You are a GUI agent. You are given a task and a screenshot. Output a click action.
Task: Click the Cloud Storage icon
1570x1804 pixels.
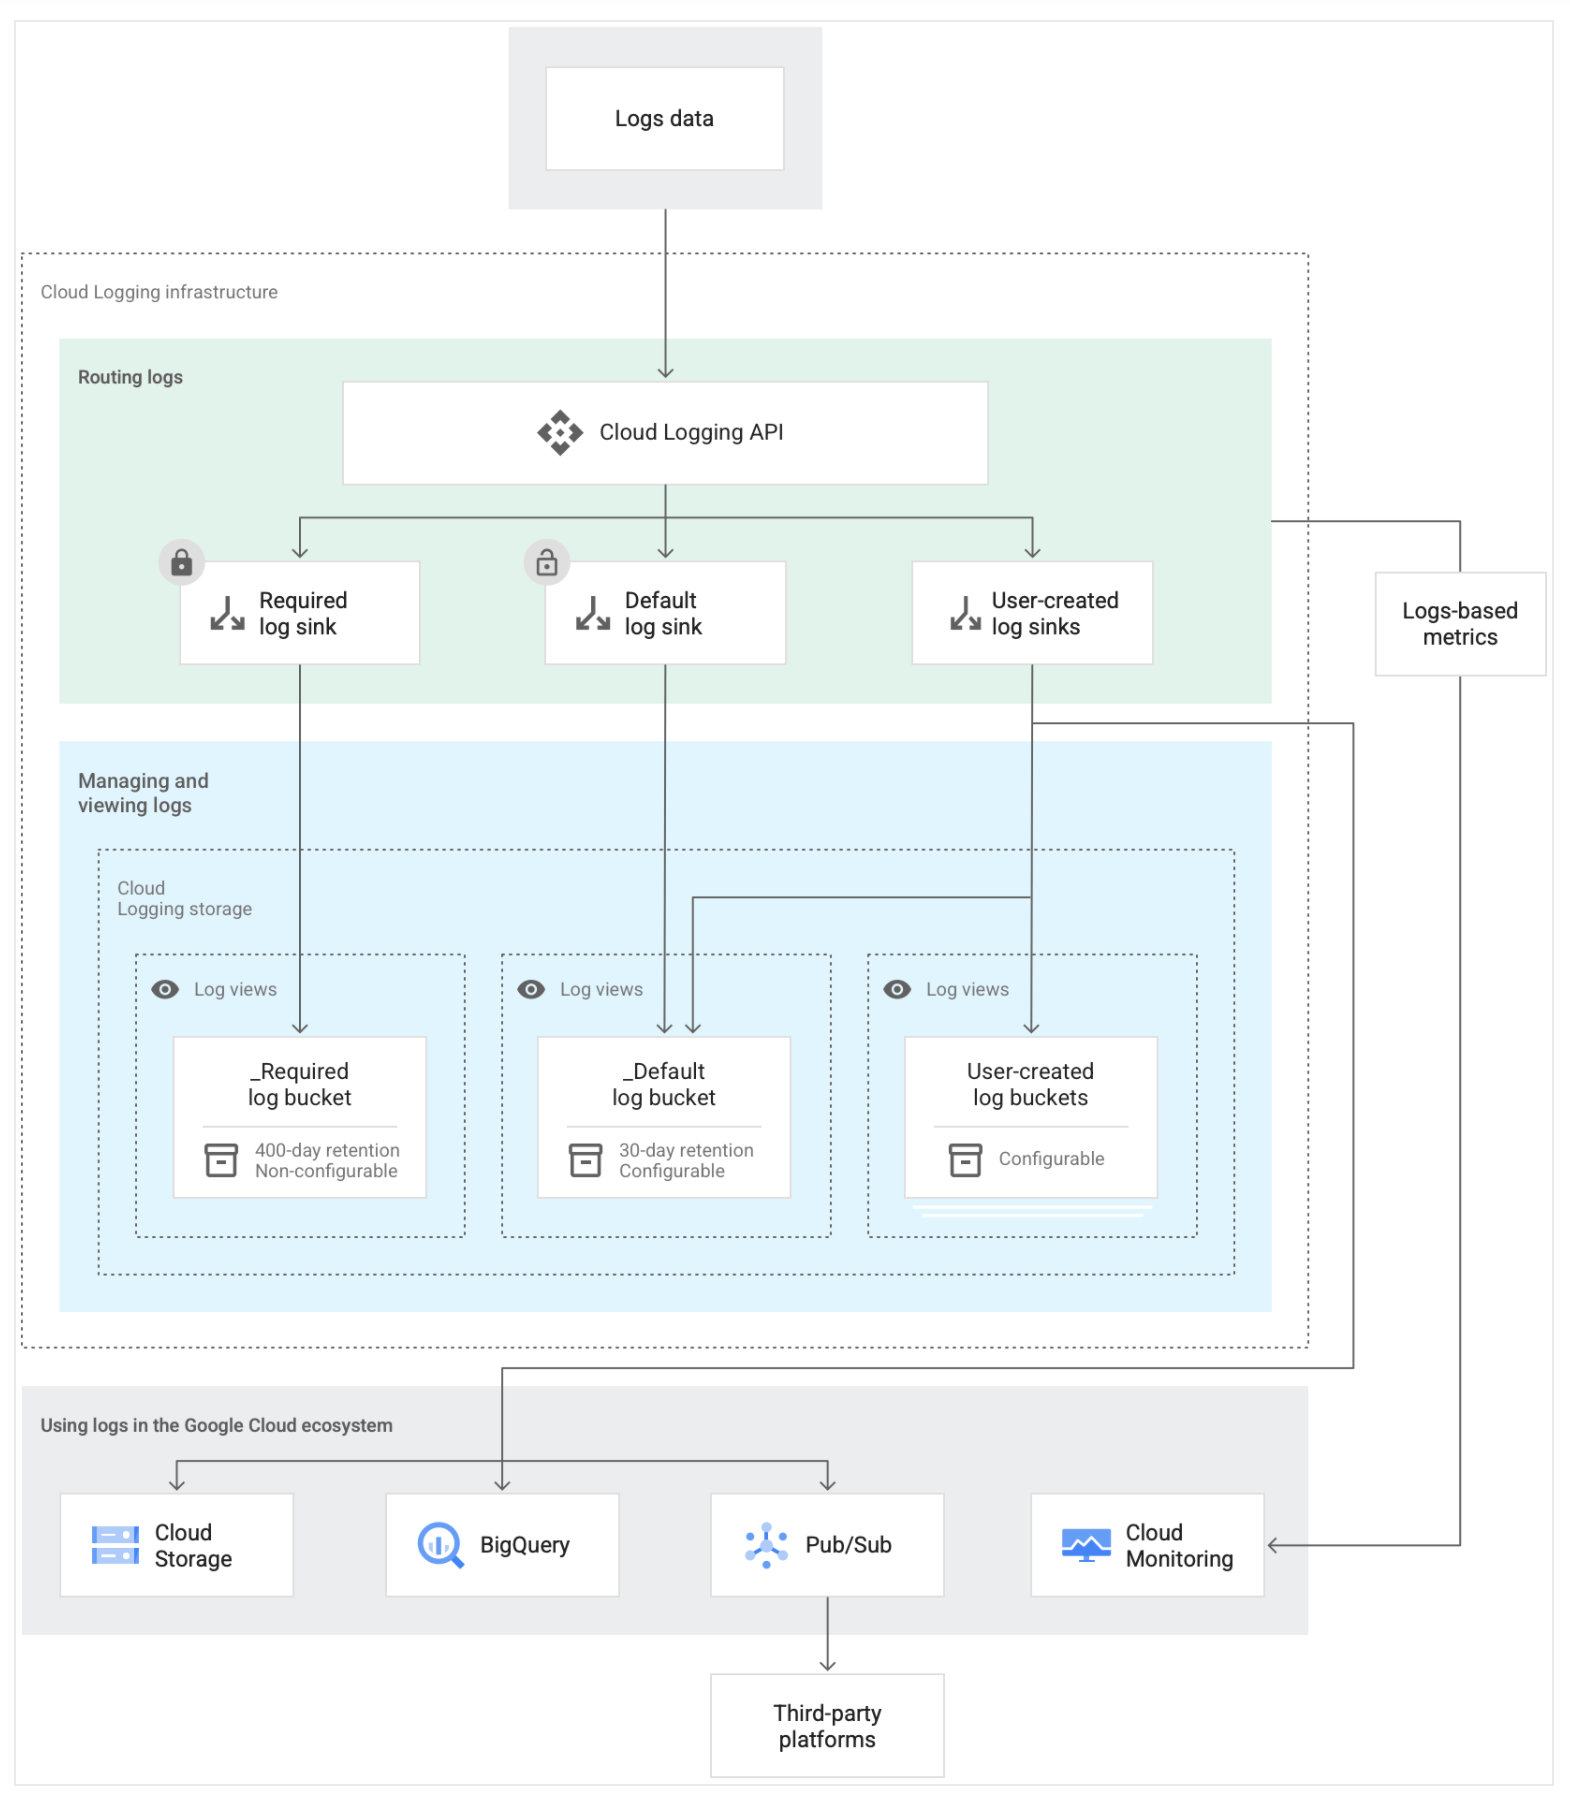pos(115,1545)
